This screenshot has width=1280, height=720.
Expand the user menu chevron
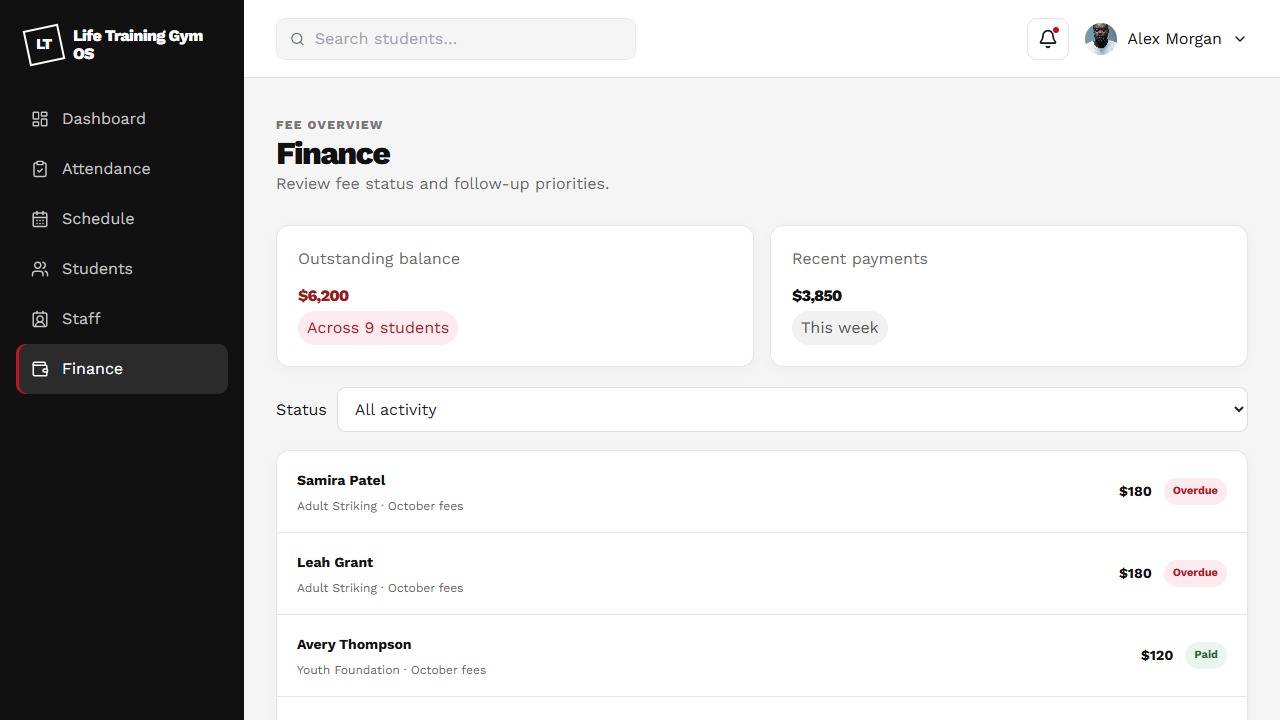1240,39
